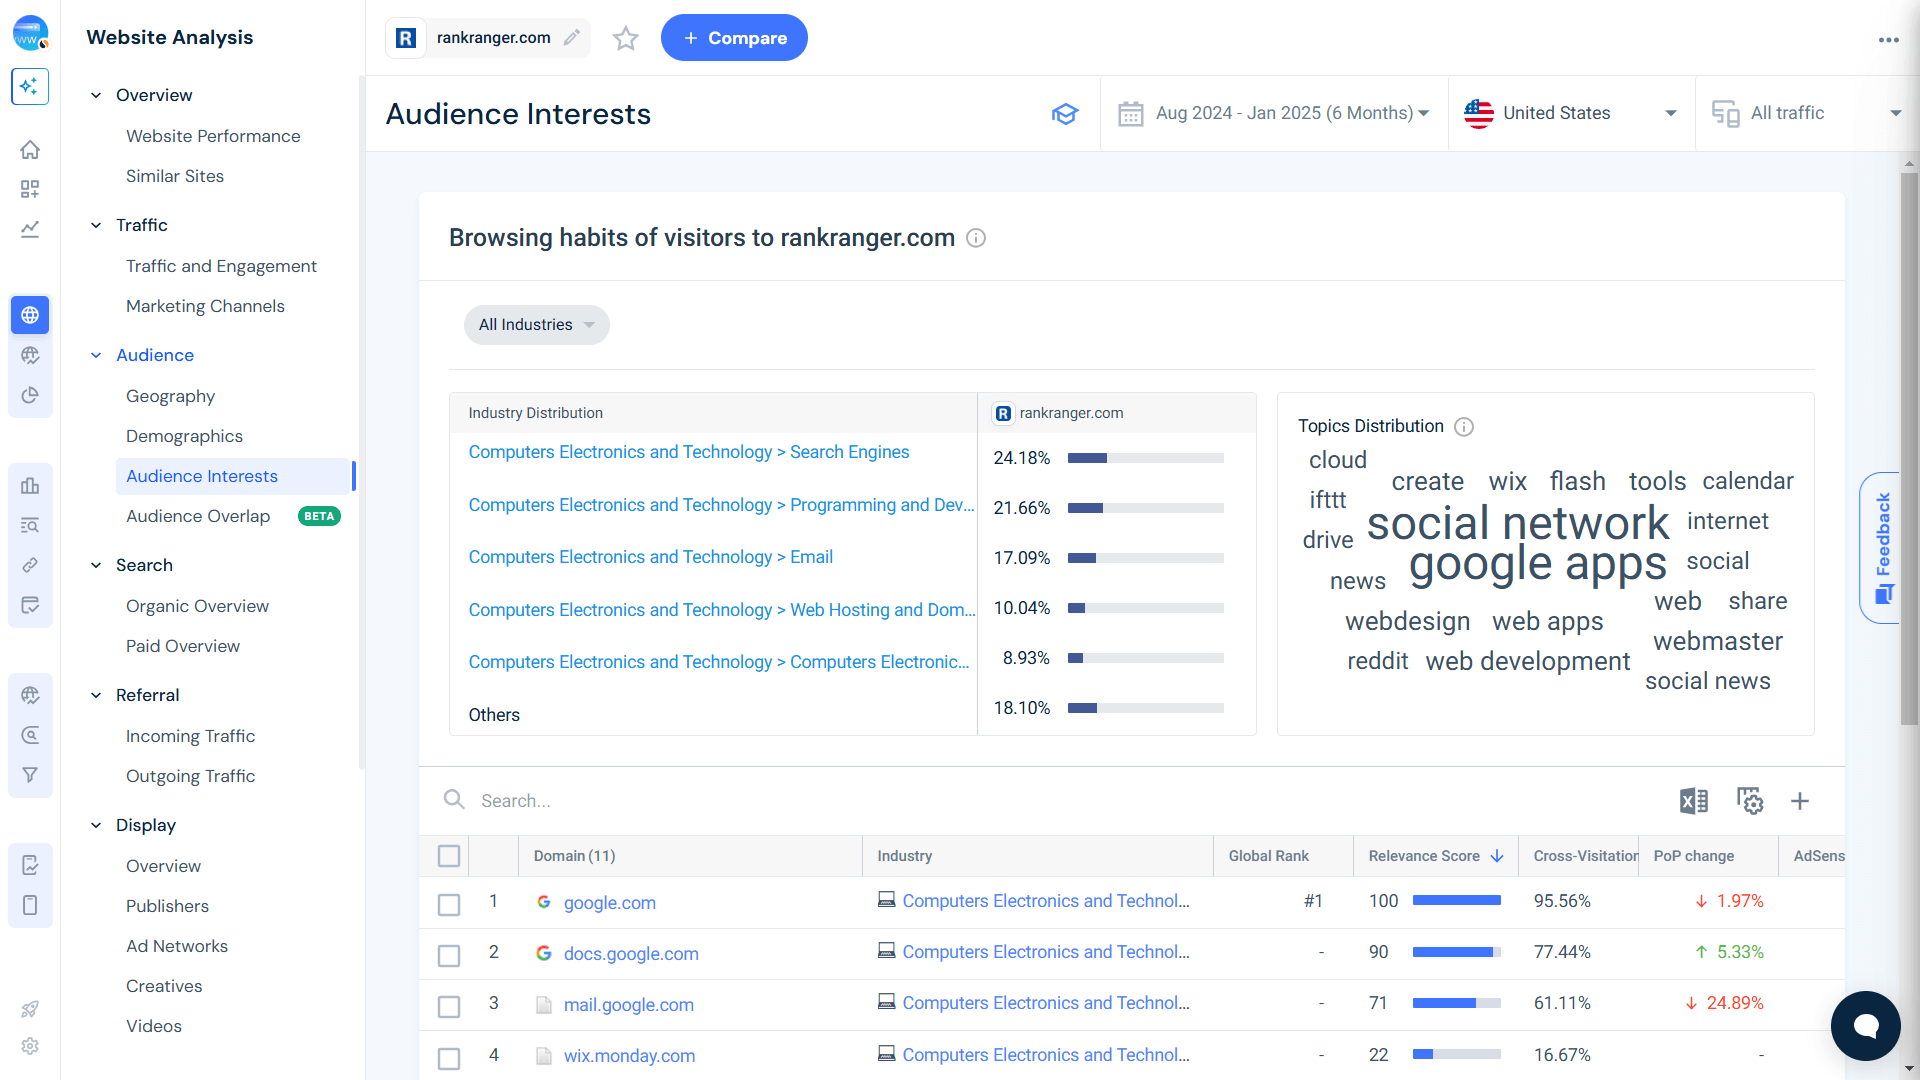Open table column settings icon
Screen dimensions: 1920x1080
(x=1750, y=801)
